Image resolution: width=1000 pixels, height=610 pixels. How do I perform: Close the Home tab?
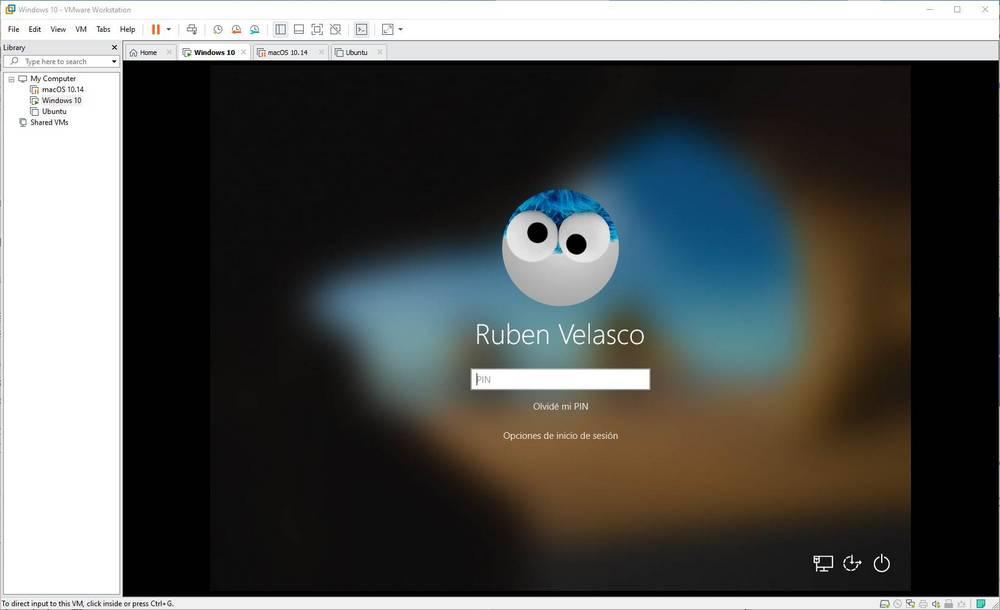tap(169, 52)
